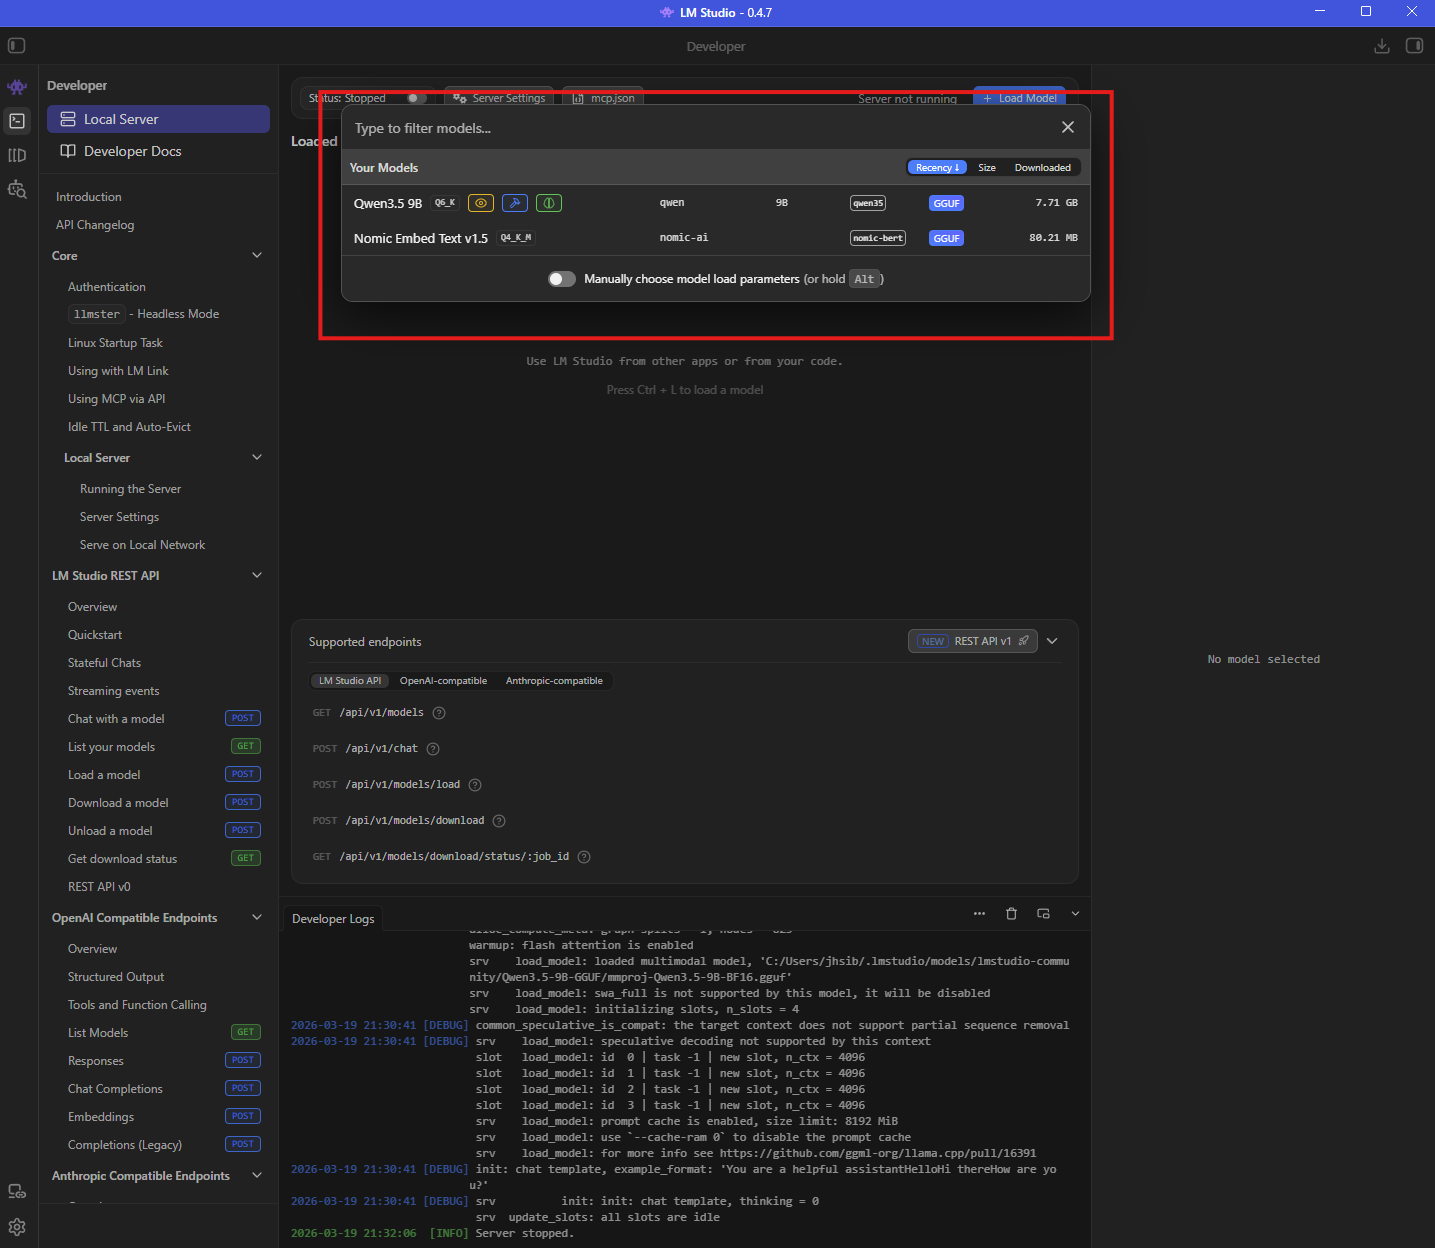Screen dimensions: 1435x1248
Task: Select the LM Studio API endpoints tab
Action: tap(350, 681)
